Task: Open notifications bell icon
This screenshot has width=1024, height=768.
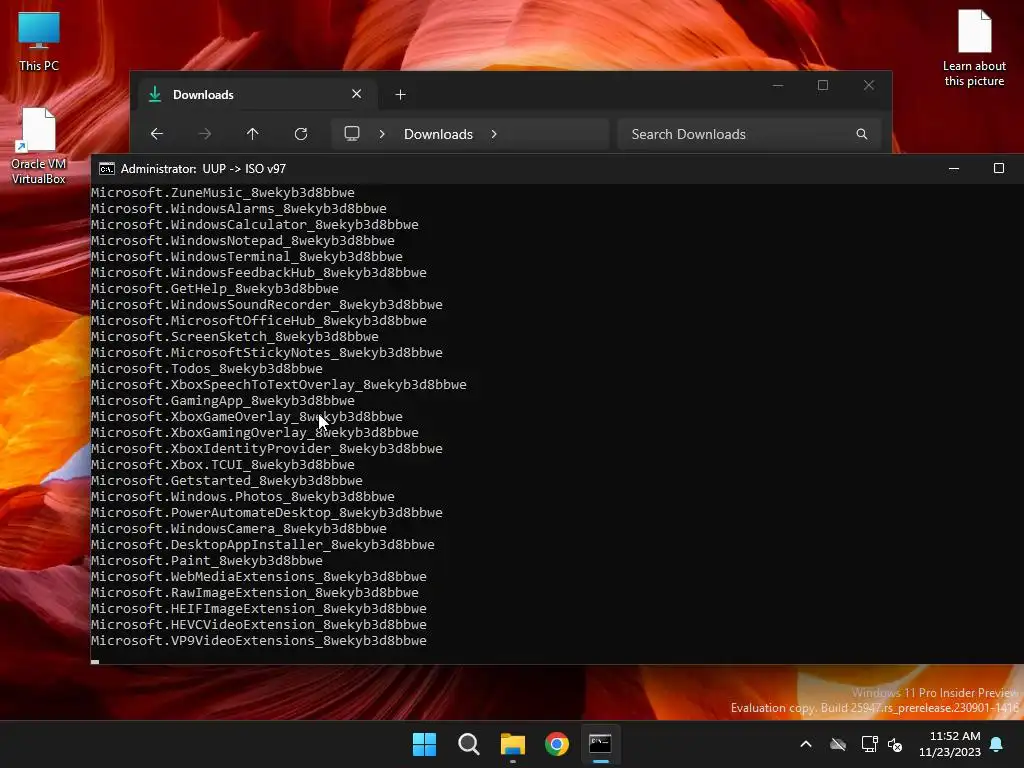Action: [997, 744]
